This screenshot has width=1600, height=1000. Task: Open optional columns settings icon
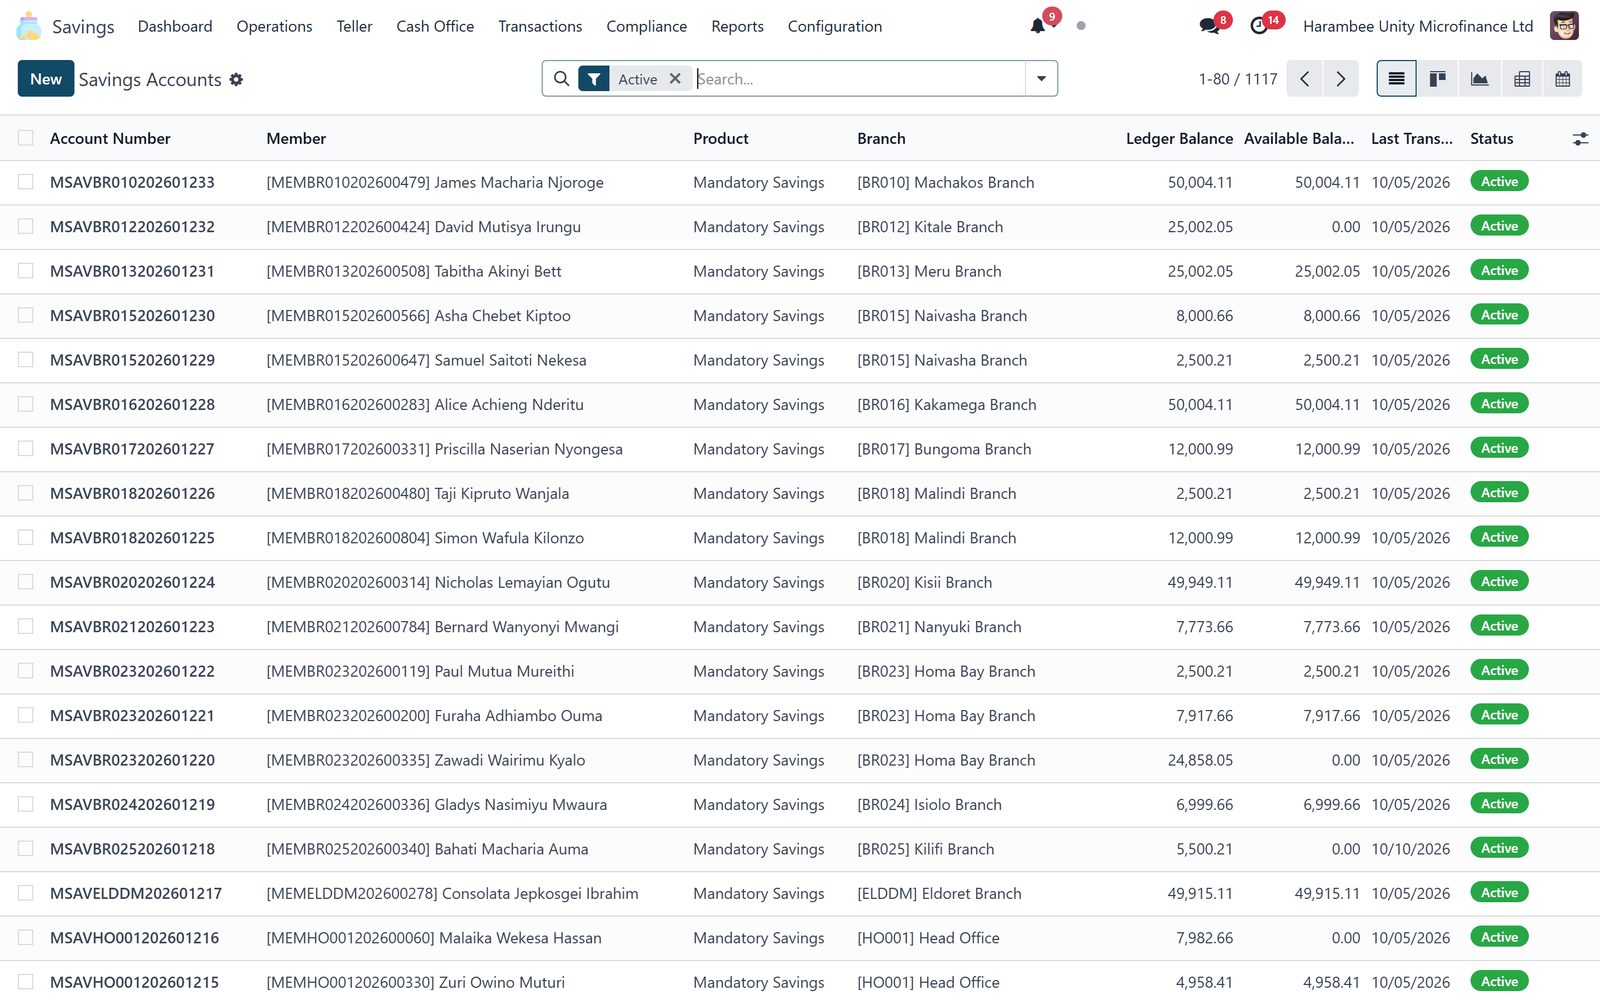(x=1580, y=139)
